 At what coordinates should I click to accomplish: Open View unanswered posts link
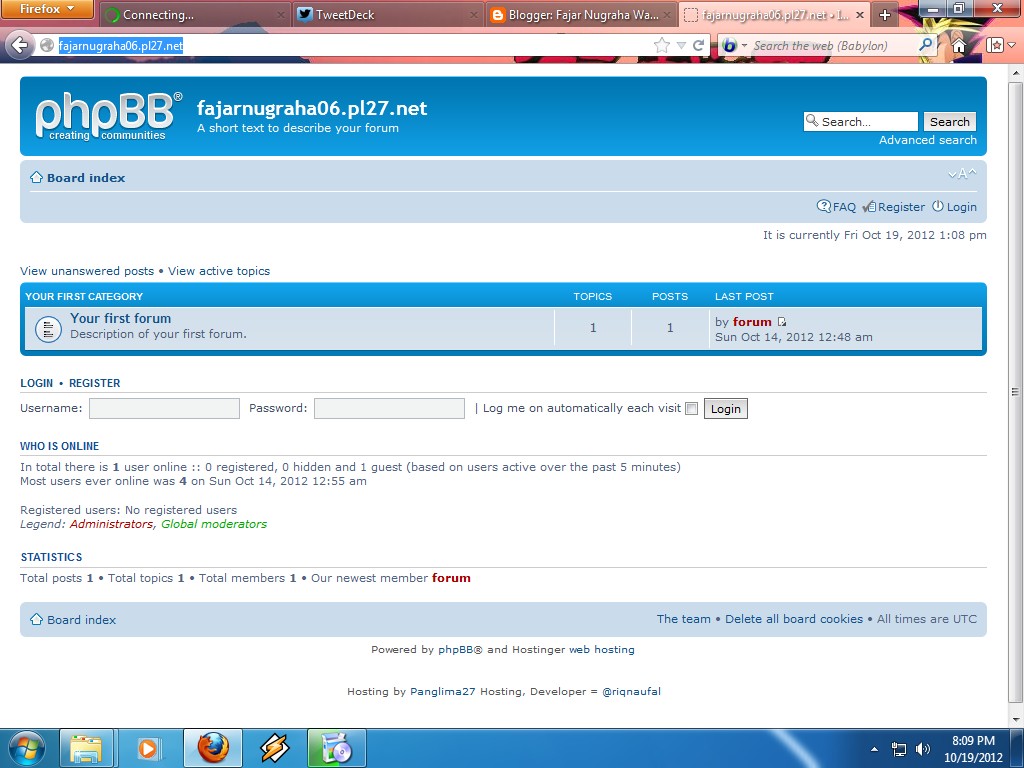click(87, 271)
